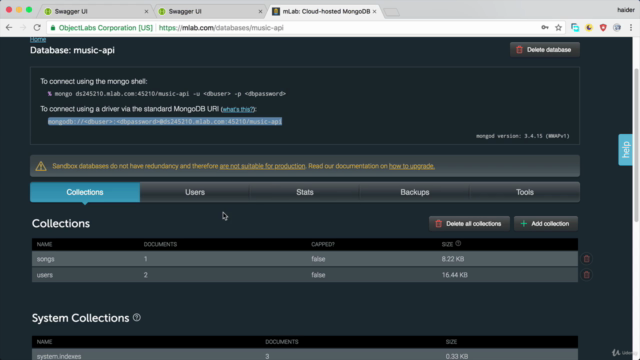Reload the mLab page
640x360 pixels.
click(37, 28)
